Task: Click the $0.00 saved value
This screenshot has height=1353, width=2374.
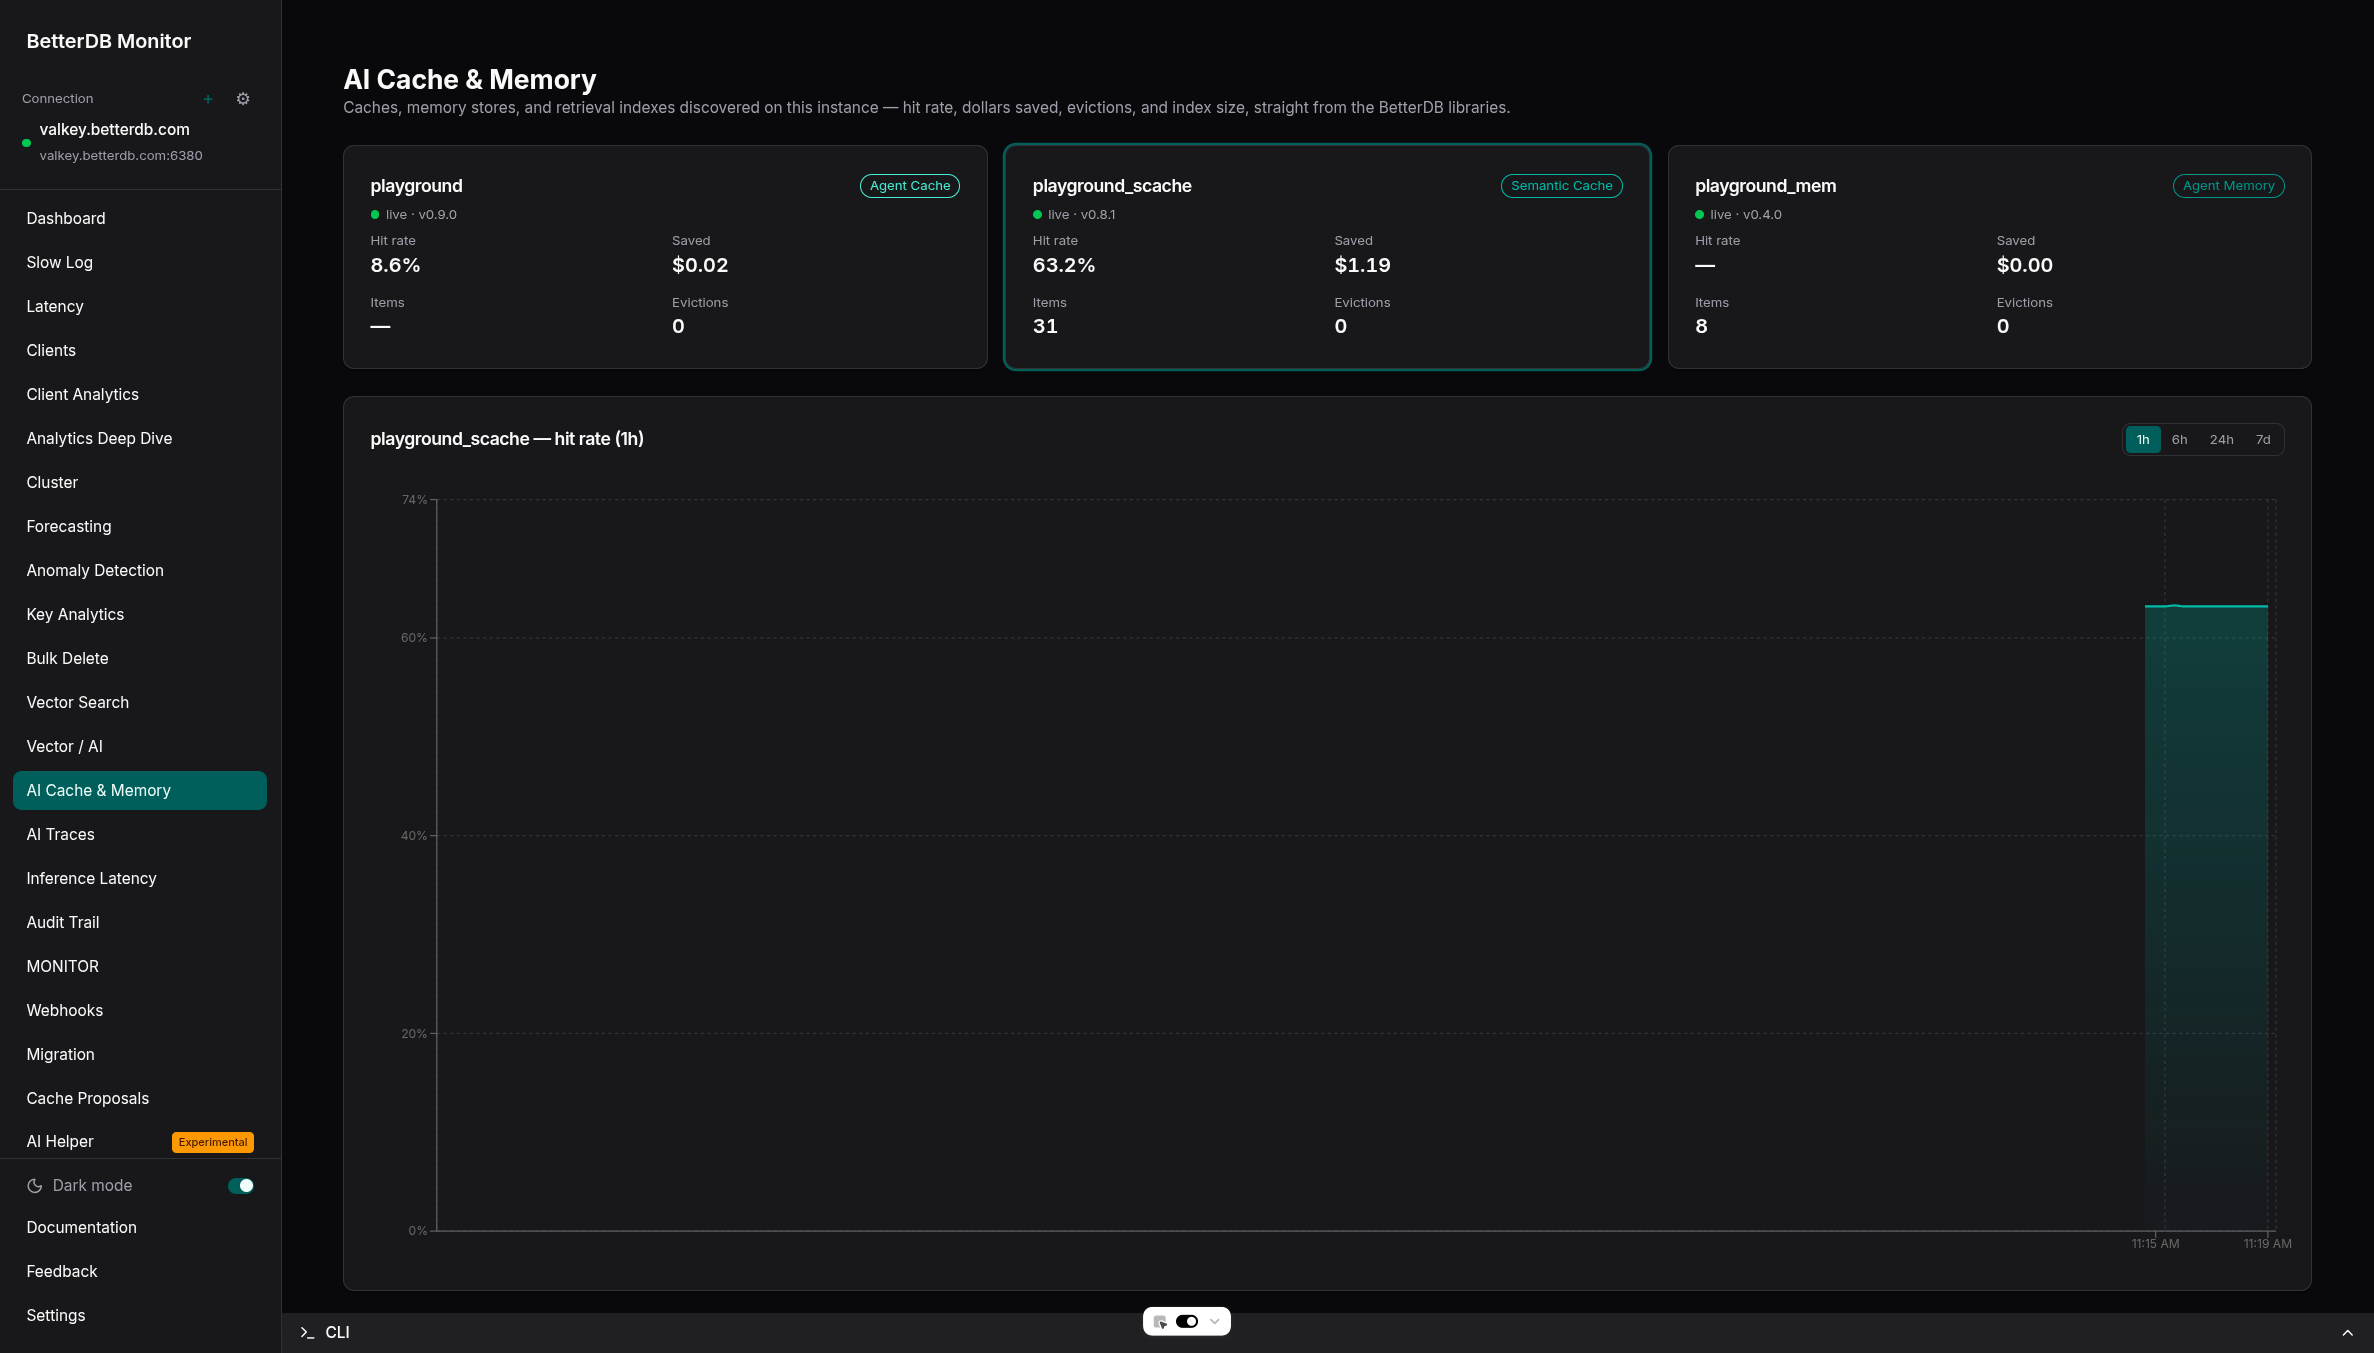Action: click(2024, 266)
